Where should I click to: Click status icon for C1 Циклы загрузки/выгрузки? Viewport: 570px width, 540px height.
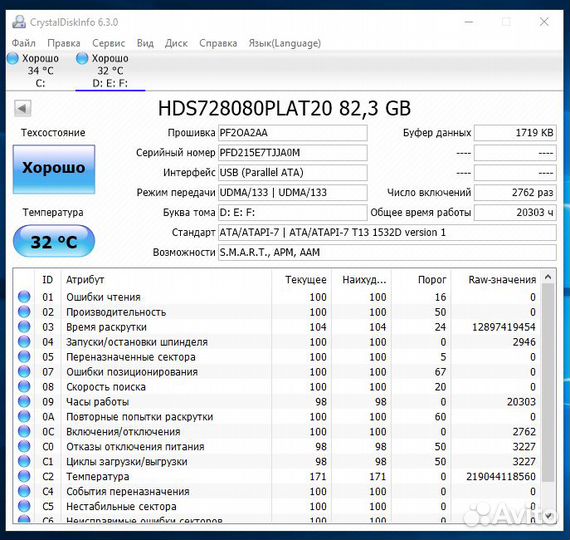click(24, 461)
